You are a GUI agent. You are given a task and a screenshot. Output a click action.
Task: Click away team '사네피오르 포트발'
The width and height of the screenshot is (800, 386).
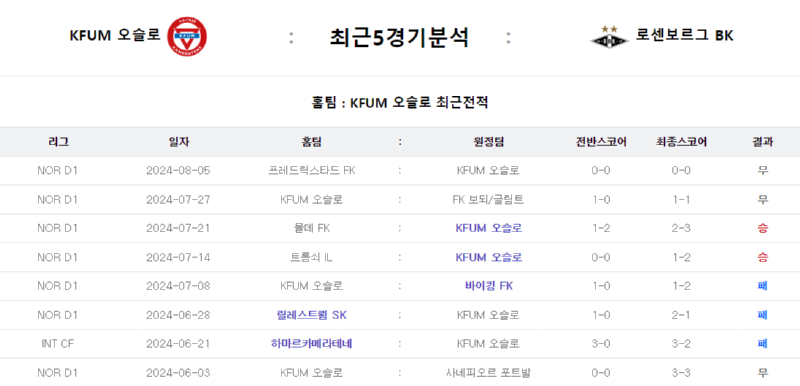(488, 373)
